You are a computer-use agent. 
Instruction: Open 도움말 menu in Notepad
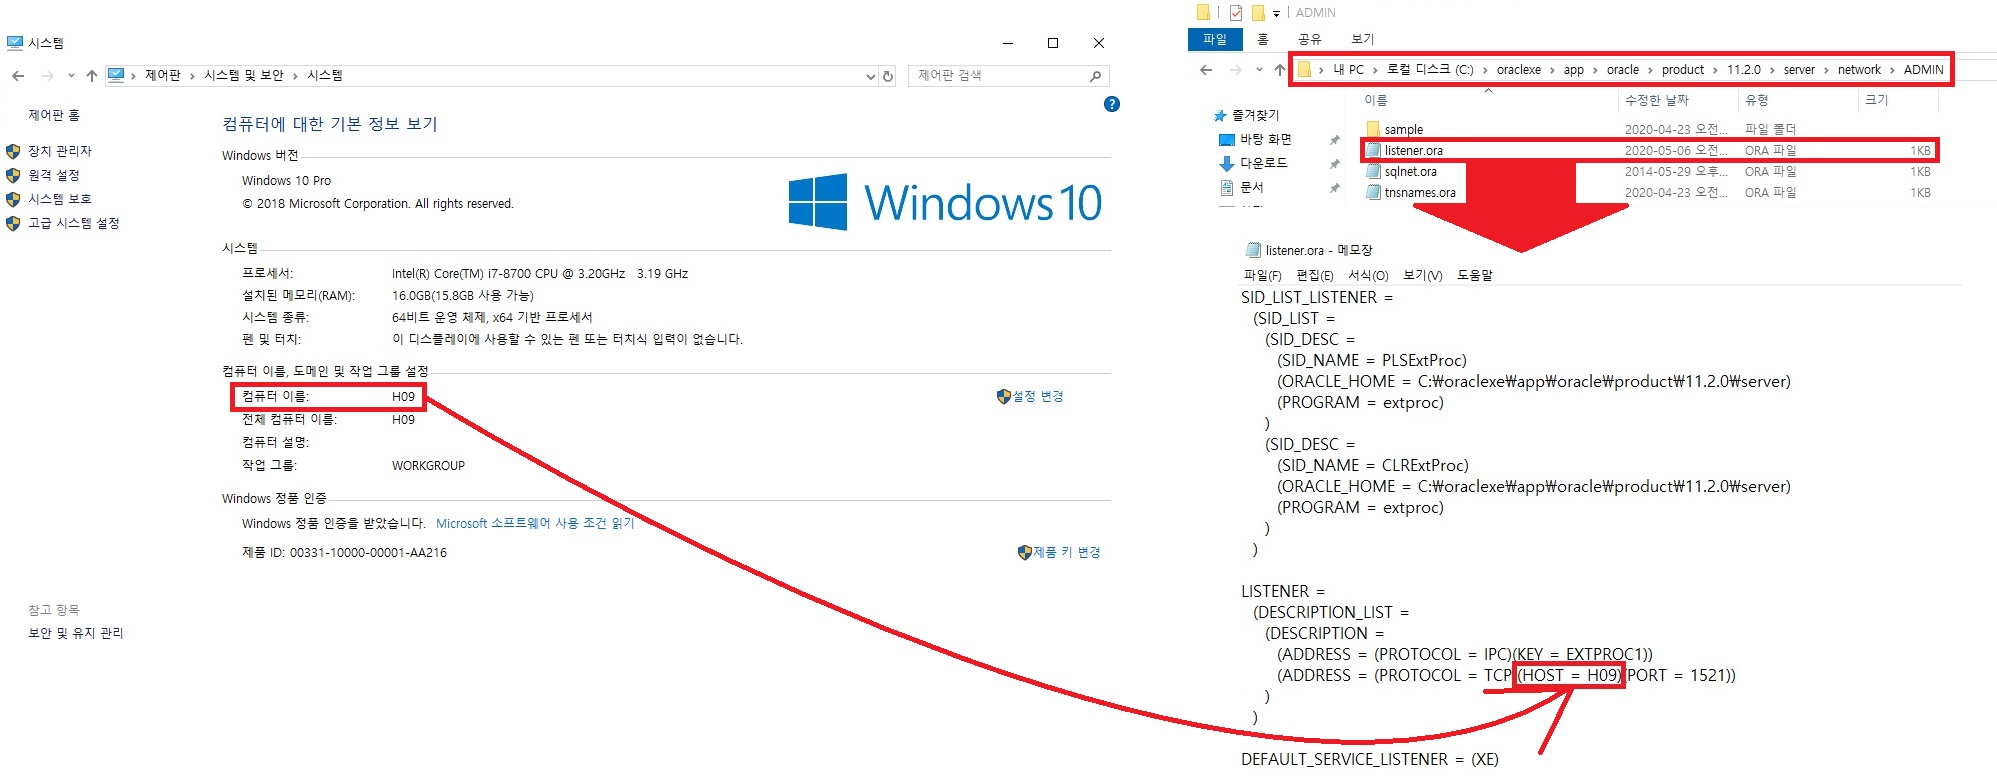(x=1474, y=276)
